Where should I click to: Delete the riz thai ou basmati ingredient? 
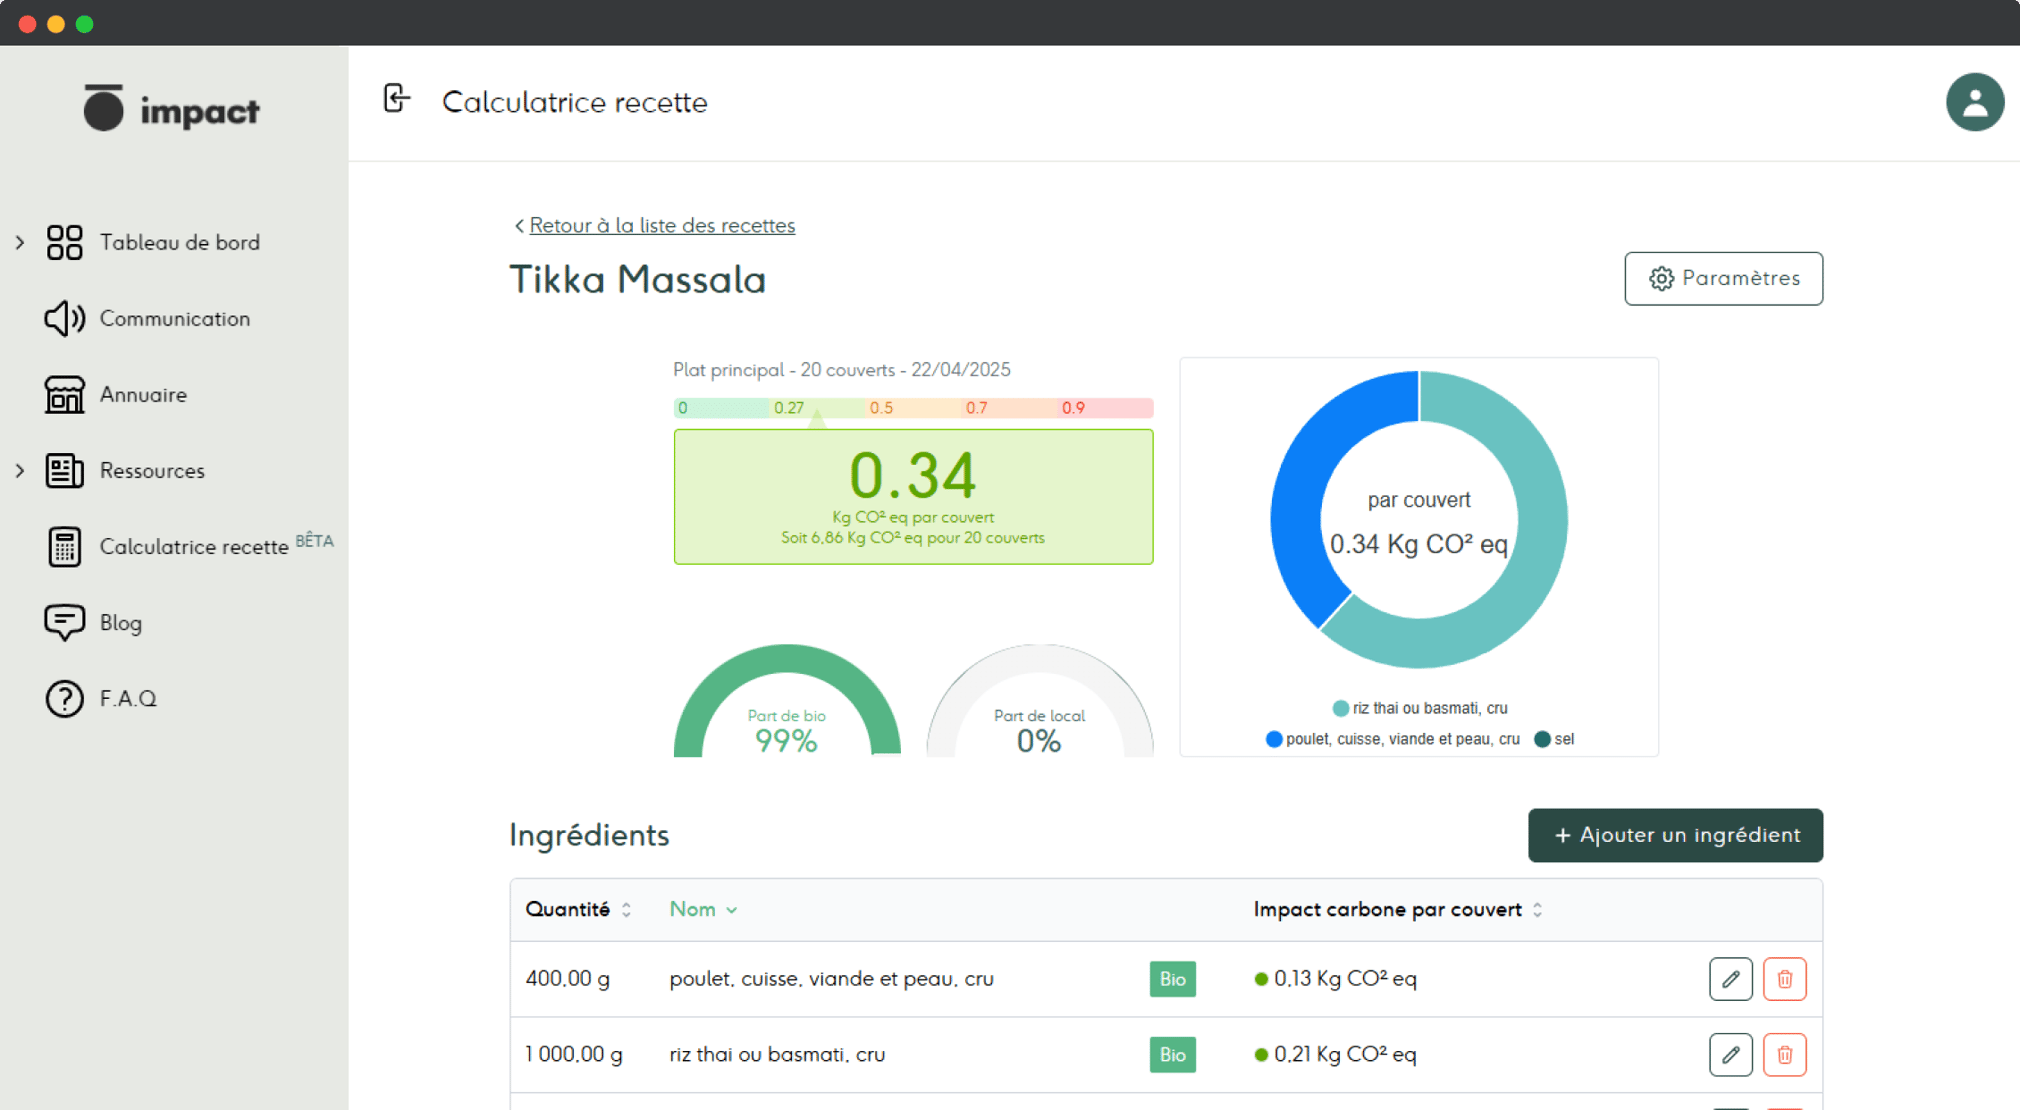[x=1784, y=1055]
